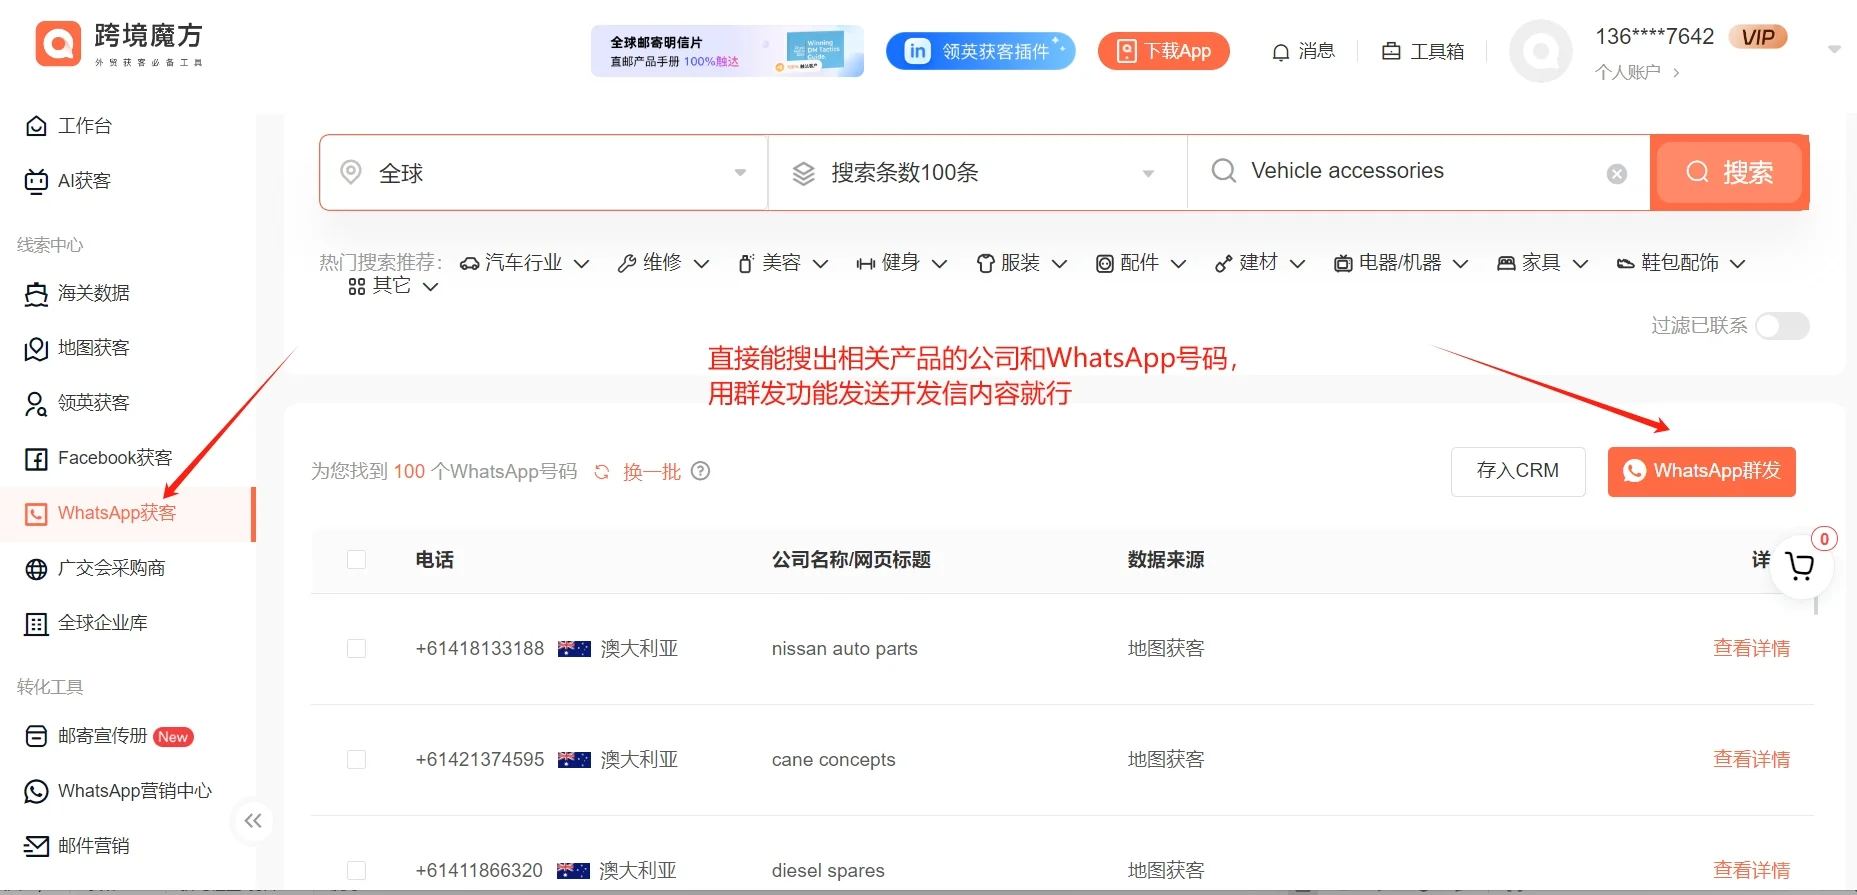Open the 工作台 home icon

coord(36,126)
